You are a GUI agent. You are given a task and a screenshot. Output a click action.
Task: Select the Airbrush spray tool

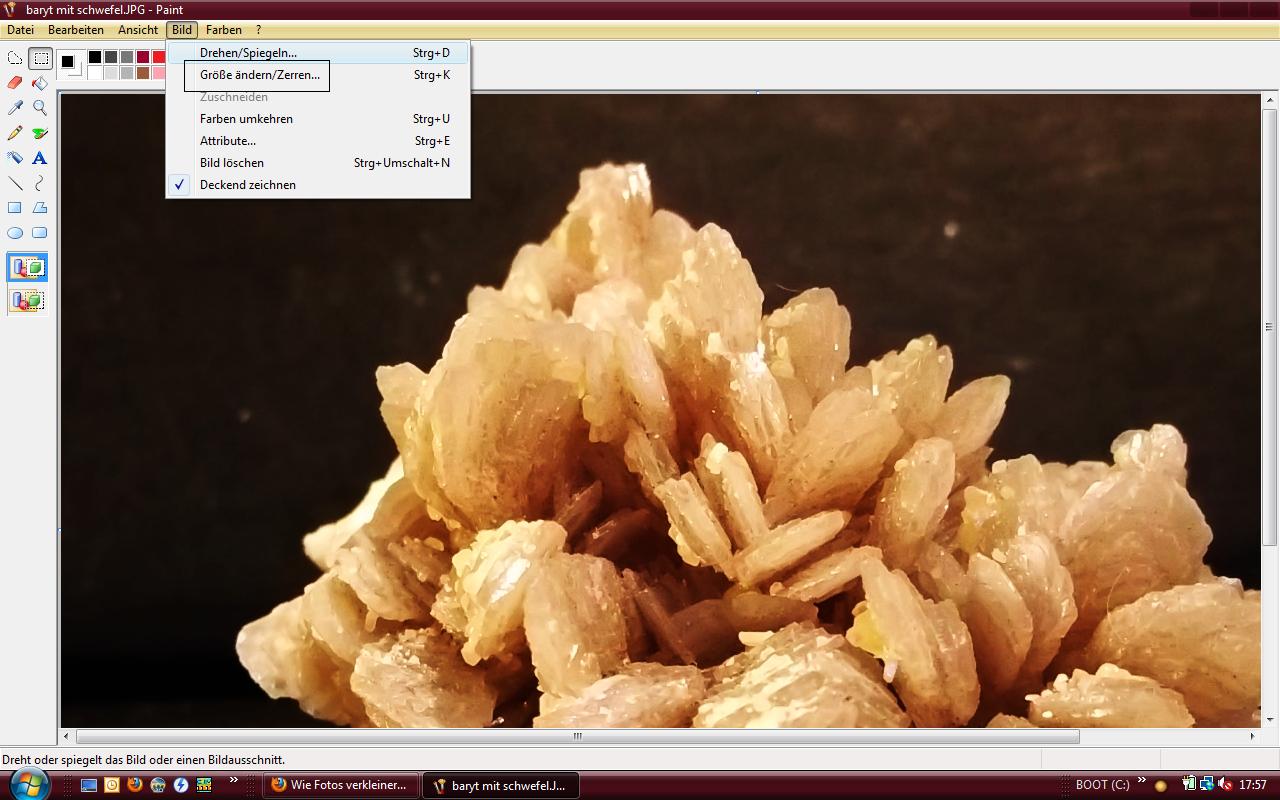[15, 158]
